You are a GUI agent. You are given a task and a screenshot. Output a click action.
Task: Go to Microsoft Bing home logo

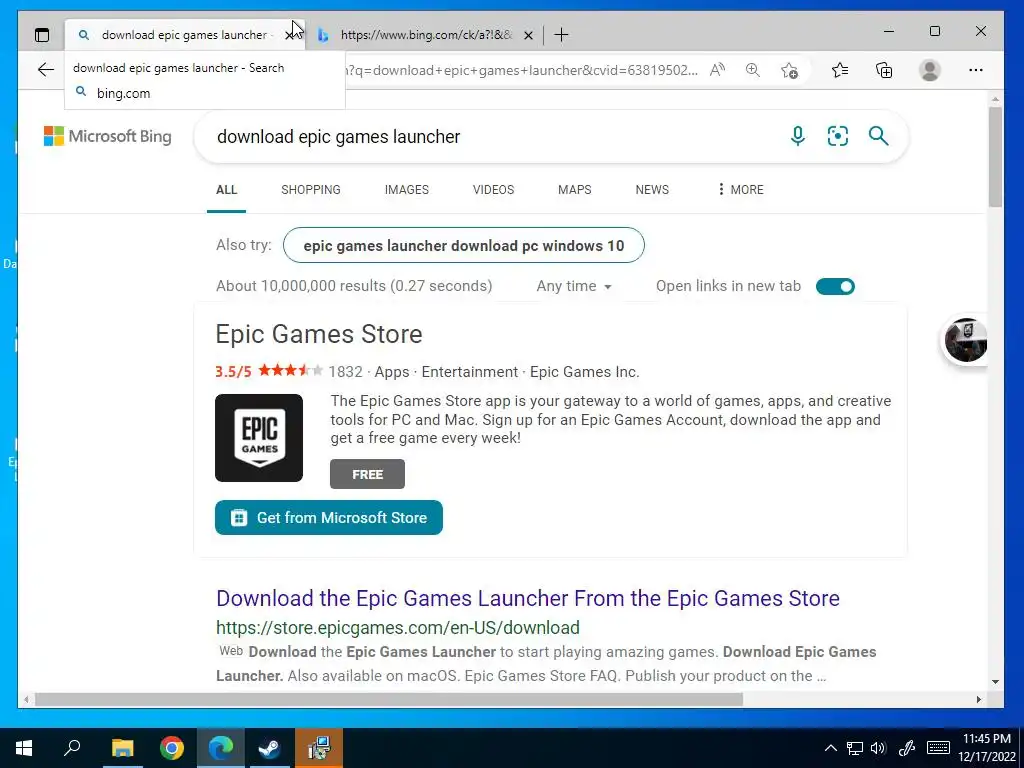[x=108, y=136]
